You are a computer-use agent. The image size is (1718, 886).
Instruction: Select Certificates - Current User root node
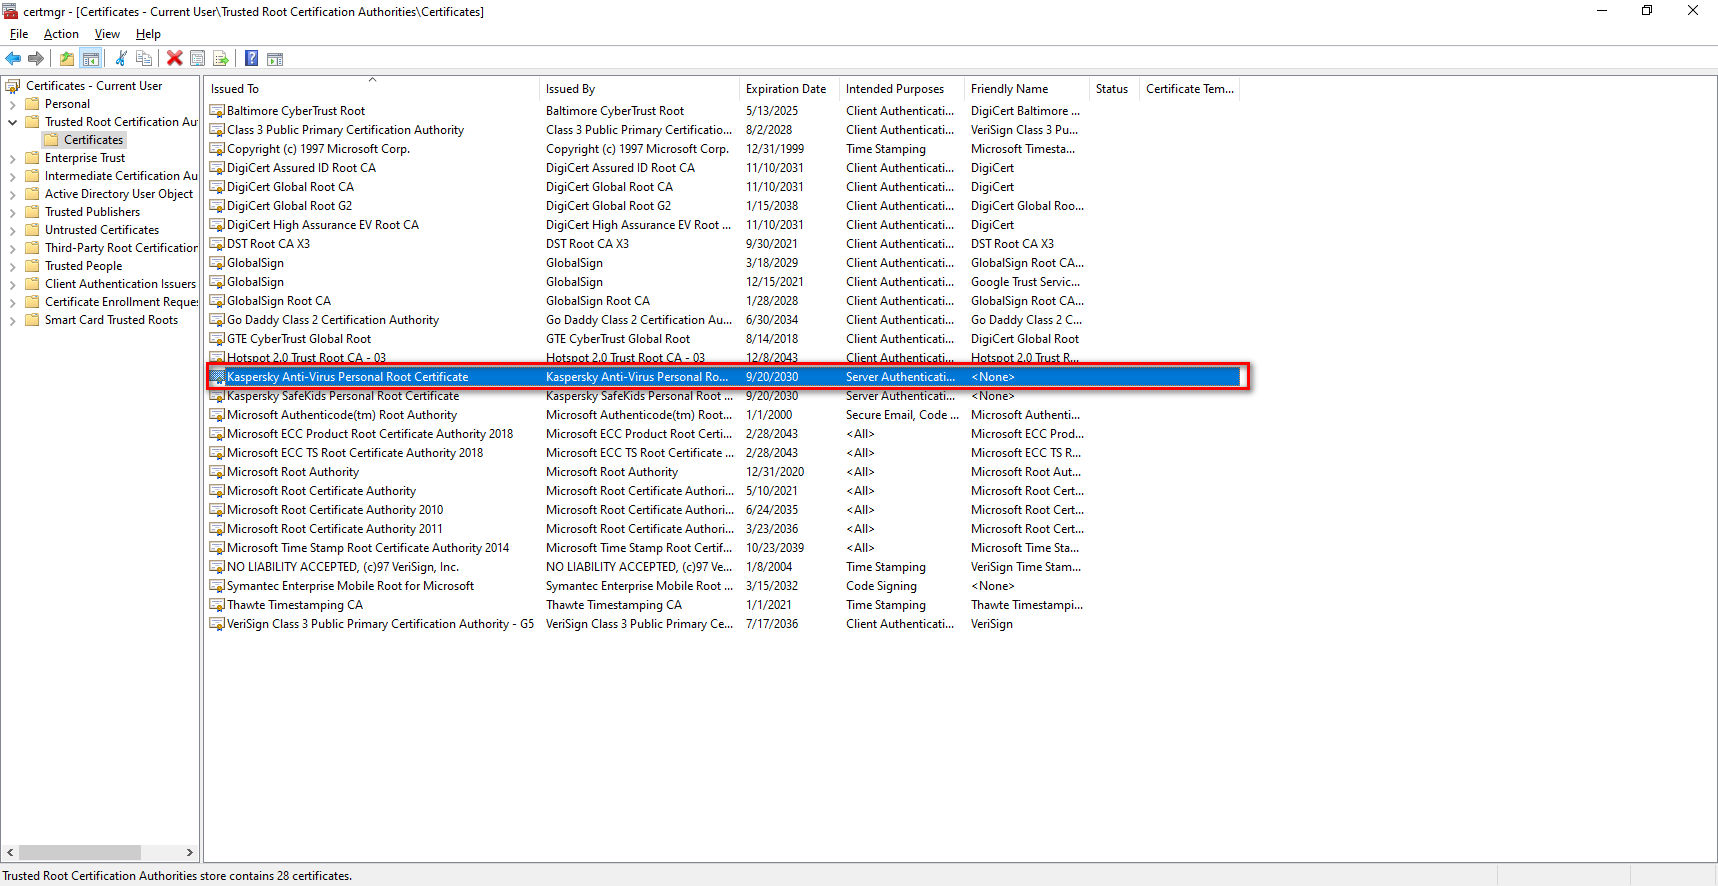pyautogui.click(x=94, y=86)
